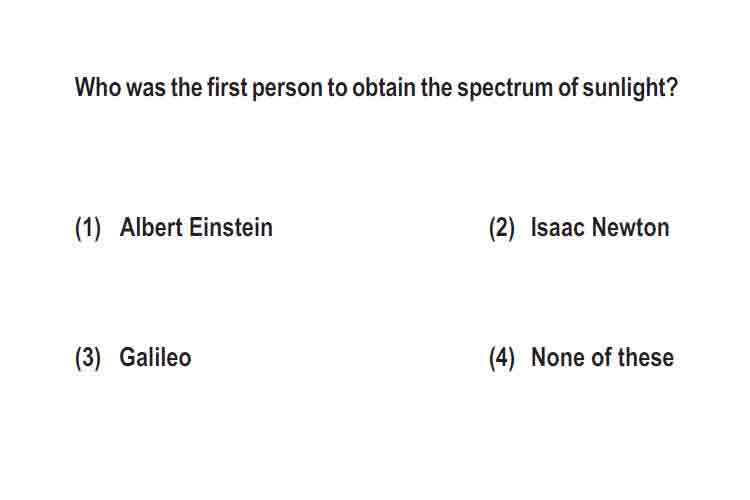750x500 pixels.
Task: Select the None of these option
Action: tap(603, 357)
